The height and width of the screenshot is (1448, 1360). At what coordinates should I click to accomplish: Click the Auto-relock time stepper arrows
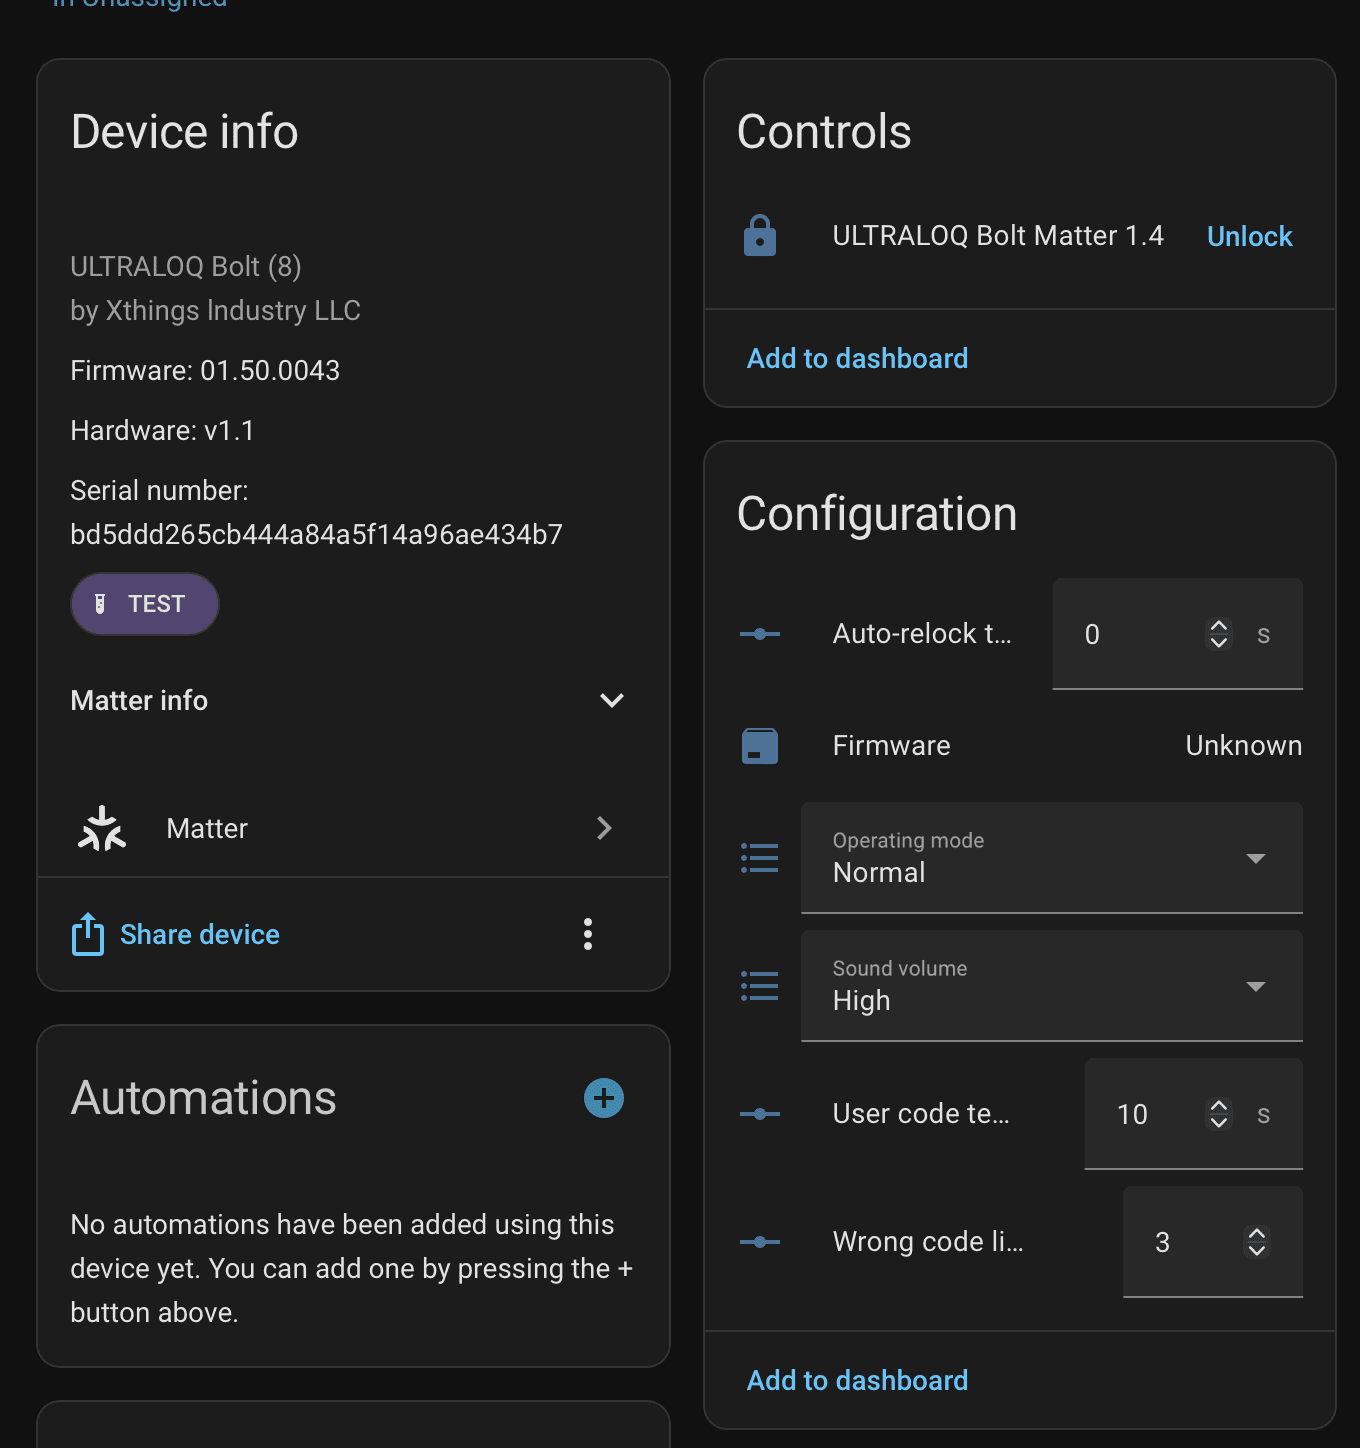(x=1218, y=634)
